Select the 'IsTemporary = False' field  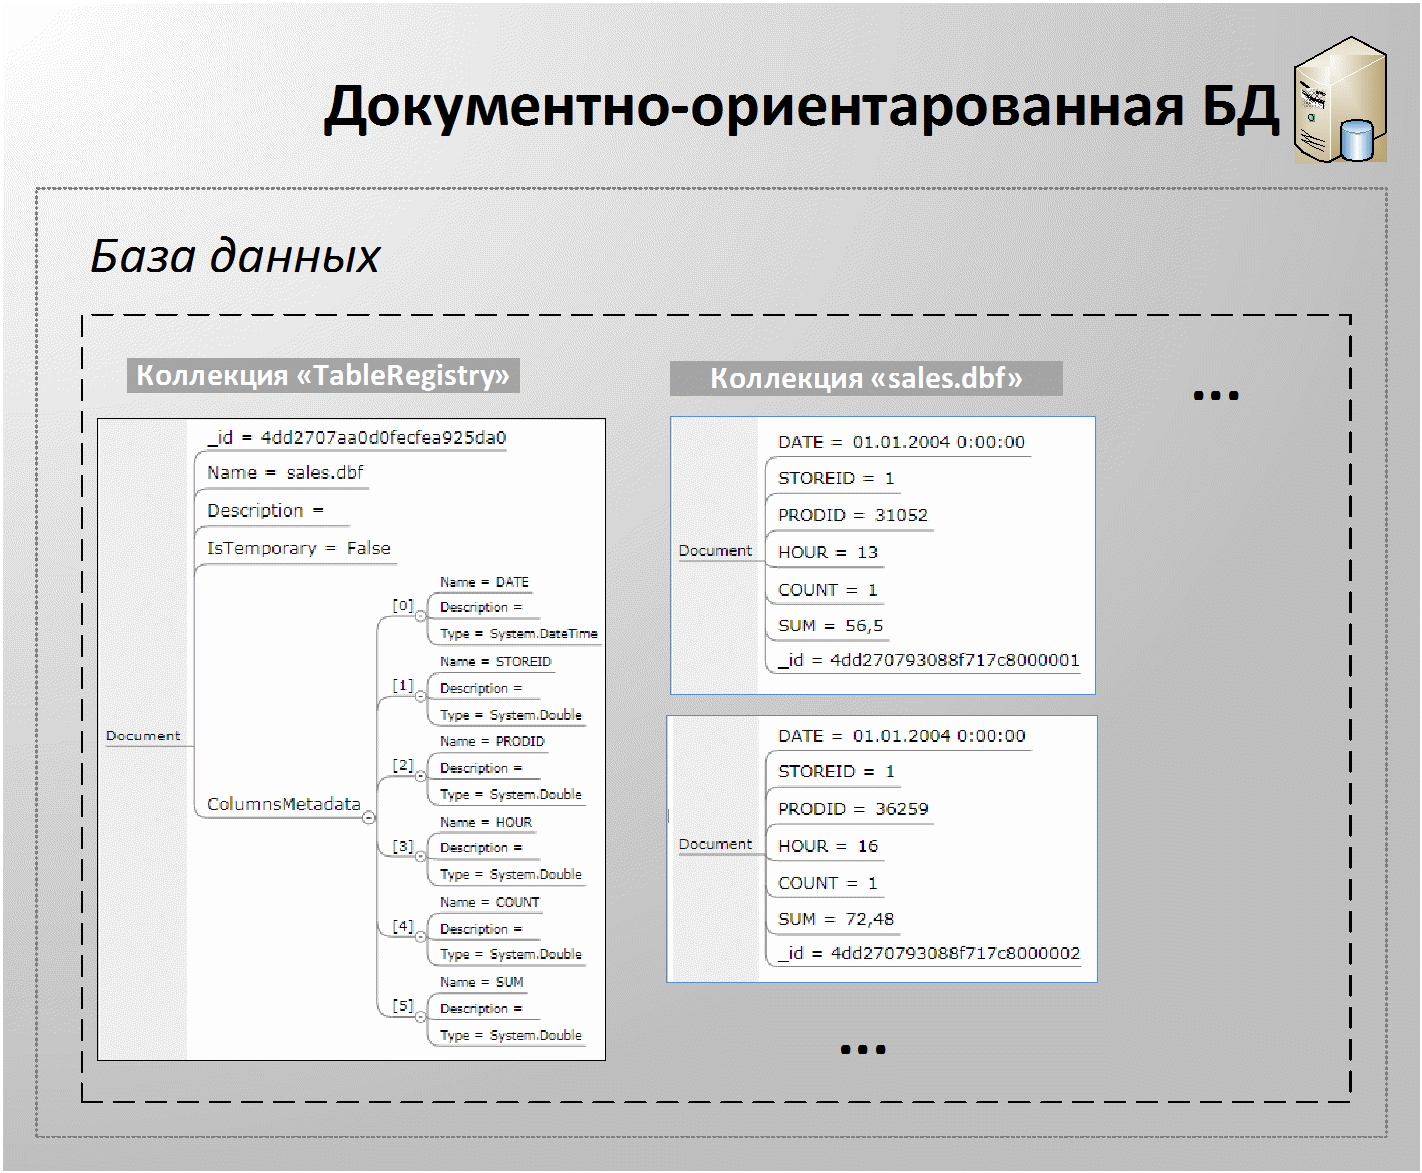(299, 548)
